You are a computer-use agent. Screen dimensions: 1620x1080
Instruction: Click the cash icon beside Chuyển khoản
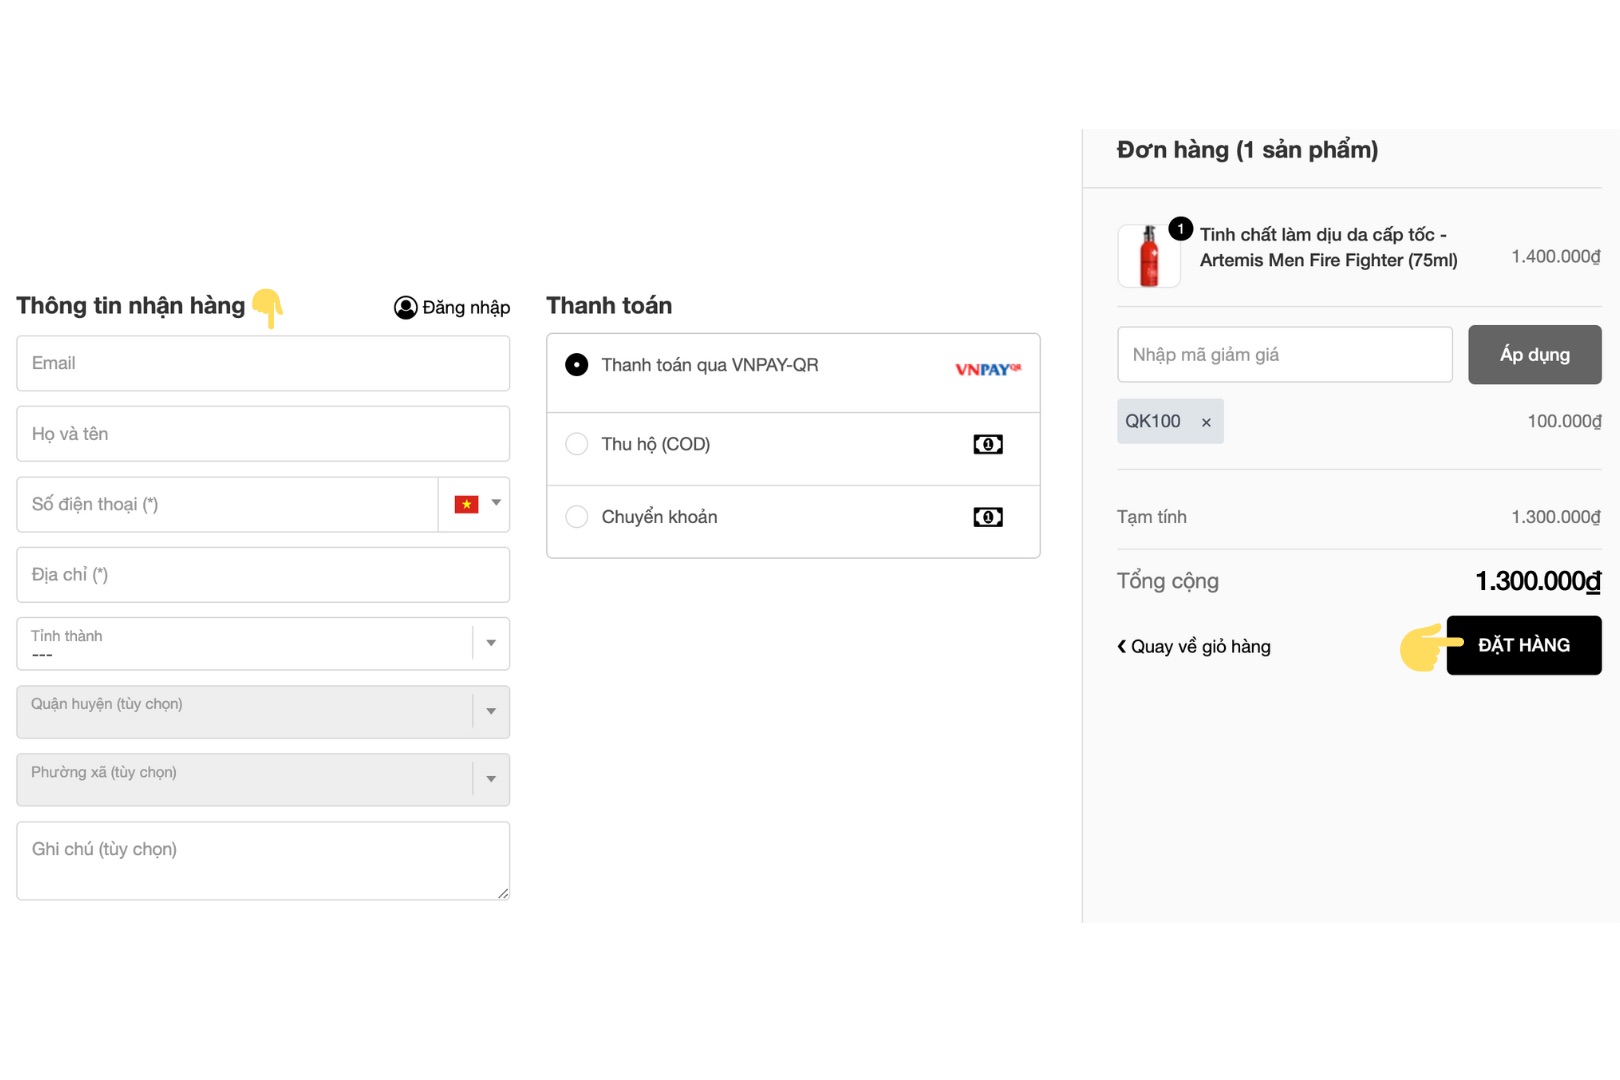(987, 517)
